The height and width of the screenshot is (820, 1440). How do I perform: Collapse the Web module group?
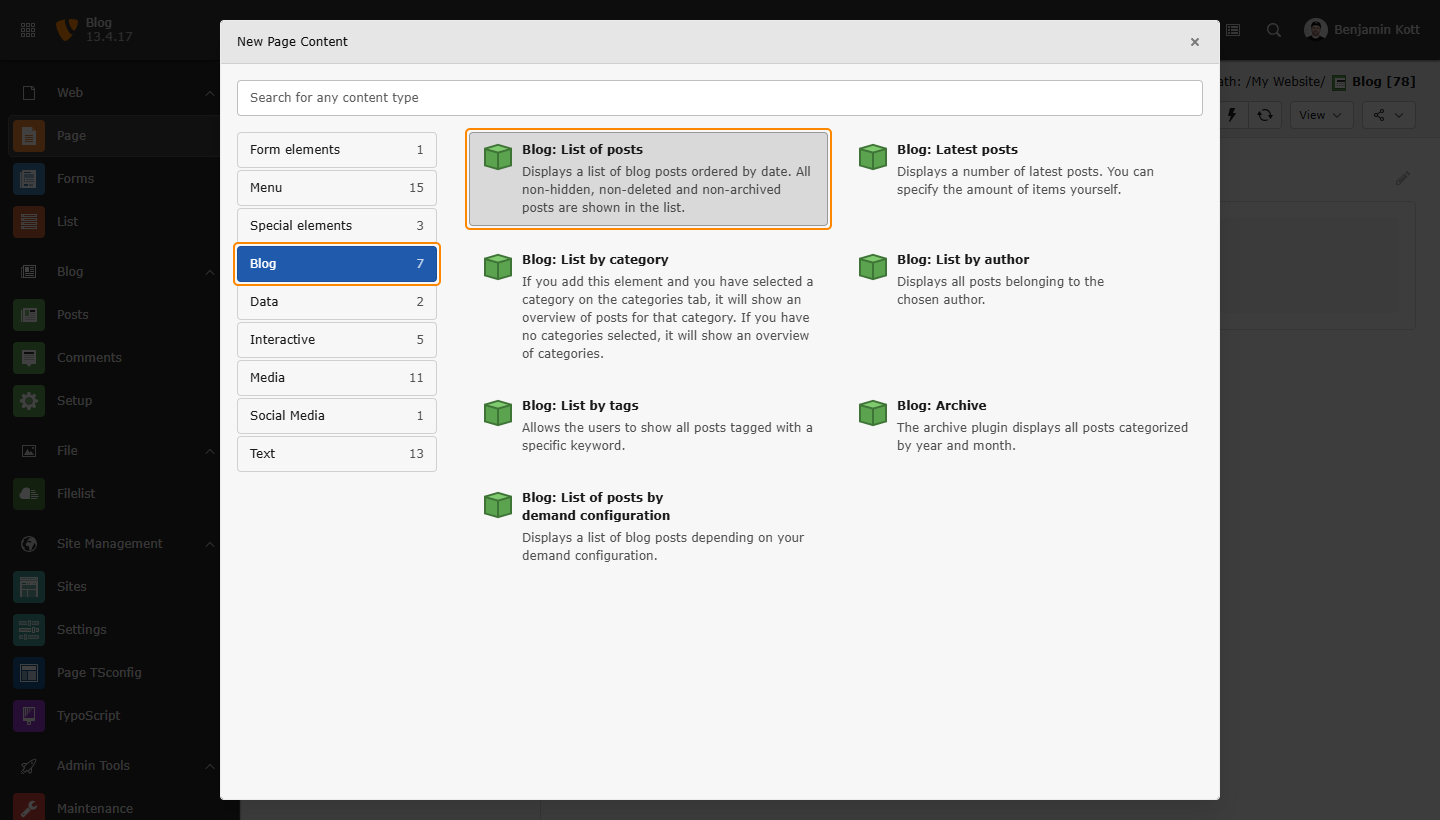click(x=209, y=93)
